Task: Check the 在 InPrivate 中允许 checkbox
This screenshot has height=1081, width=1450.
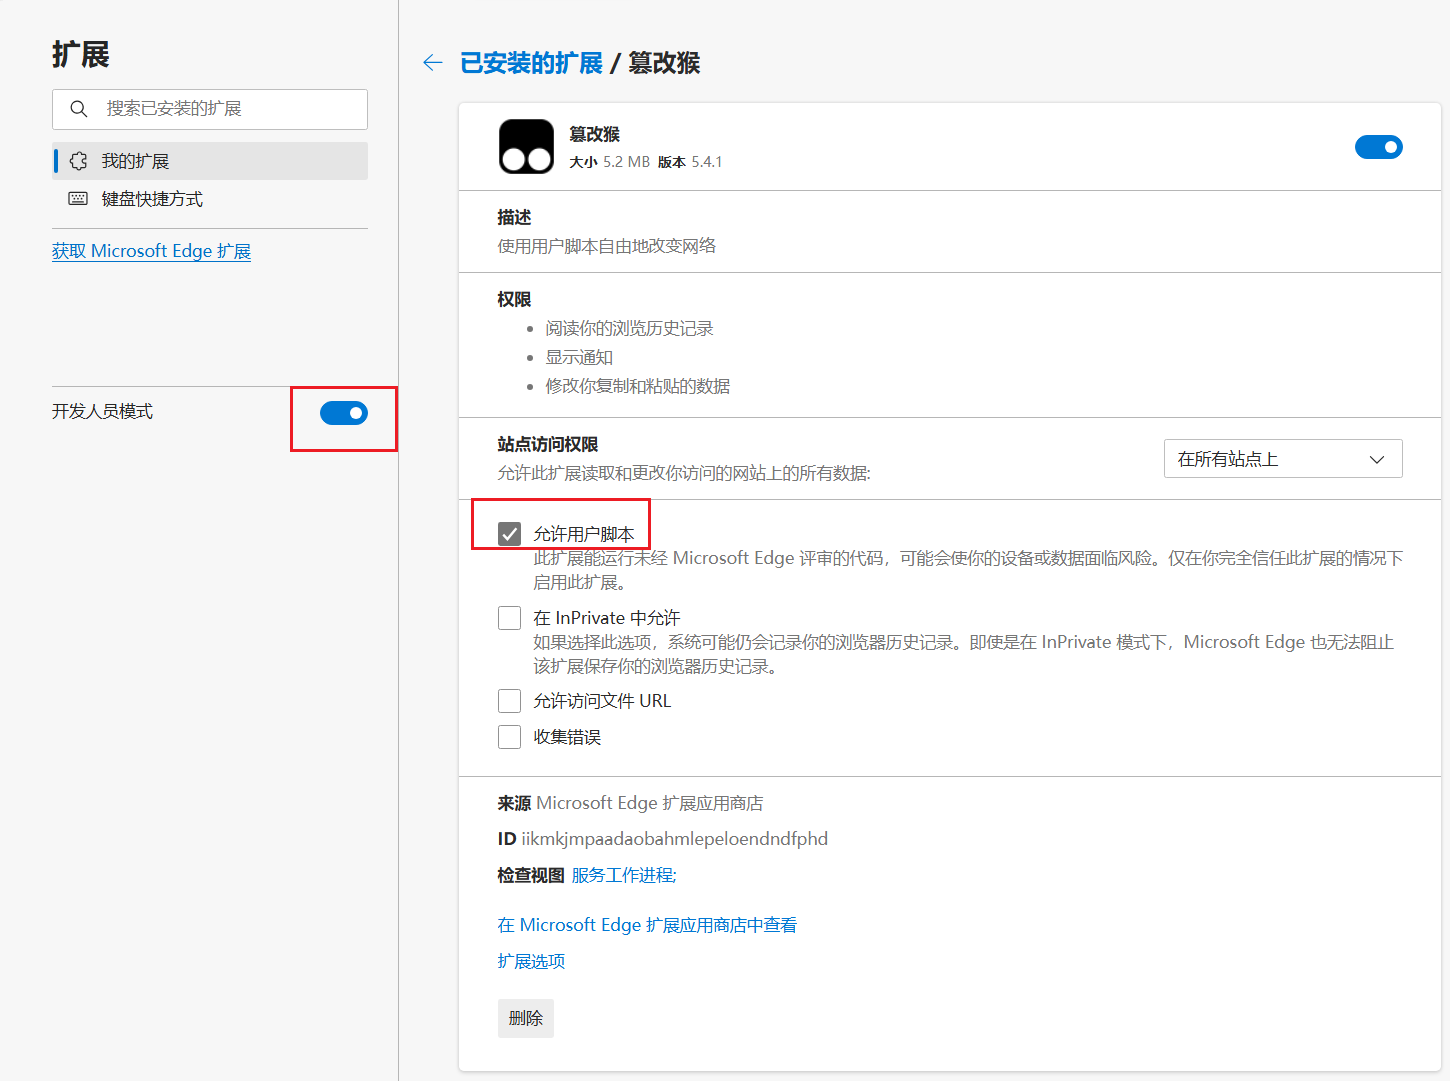Action: pos(510,618)
